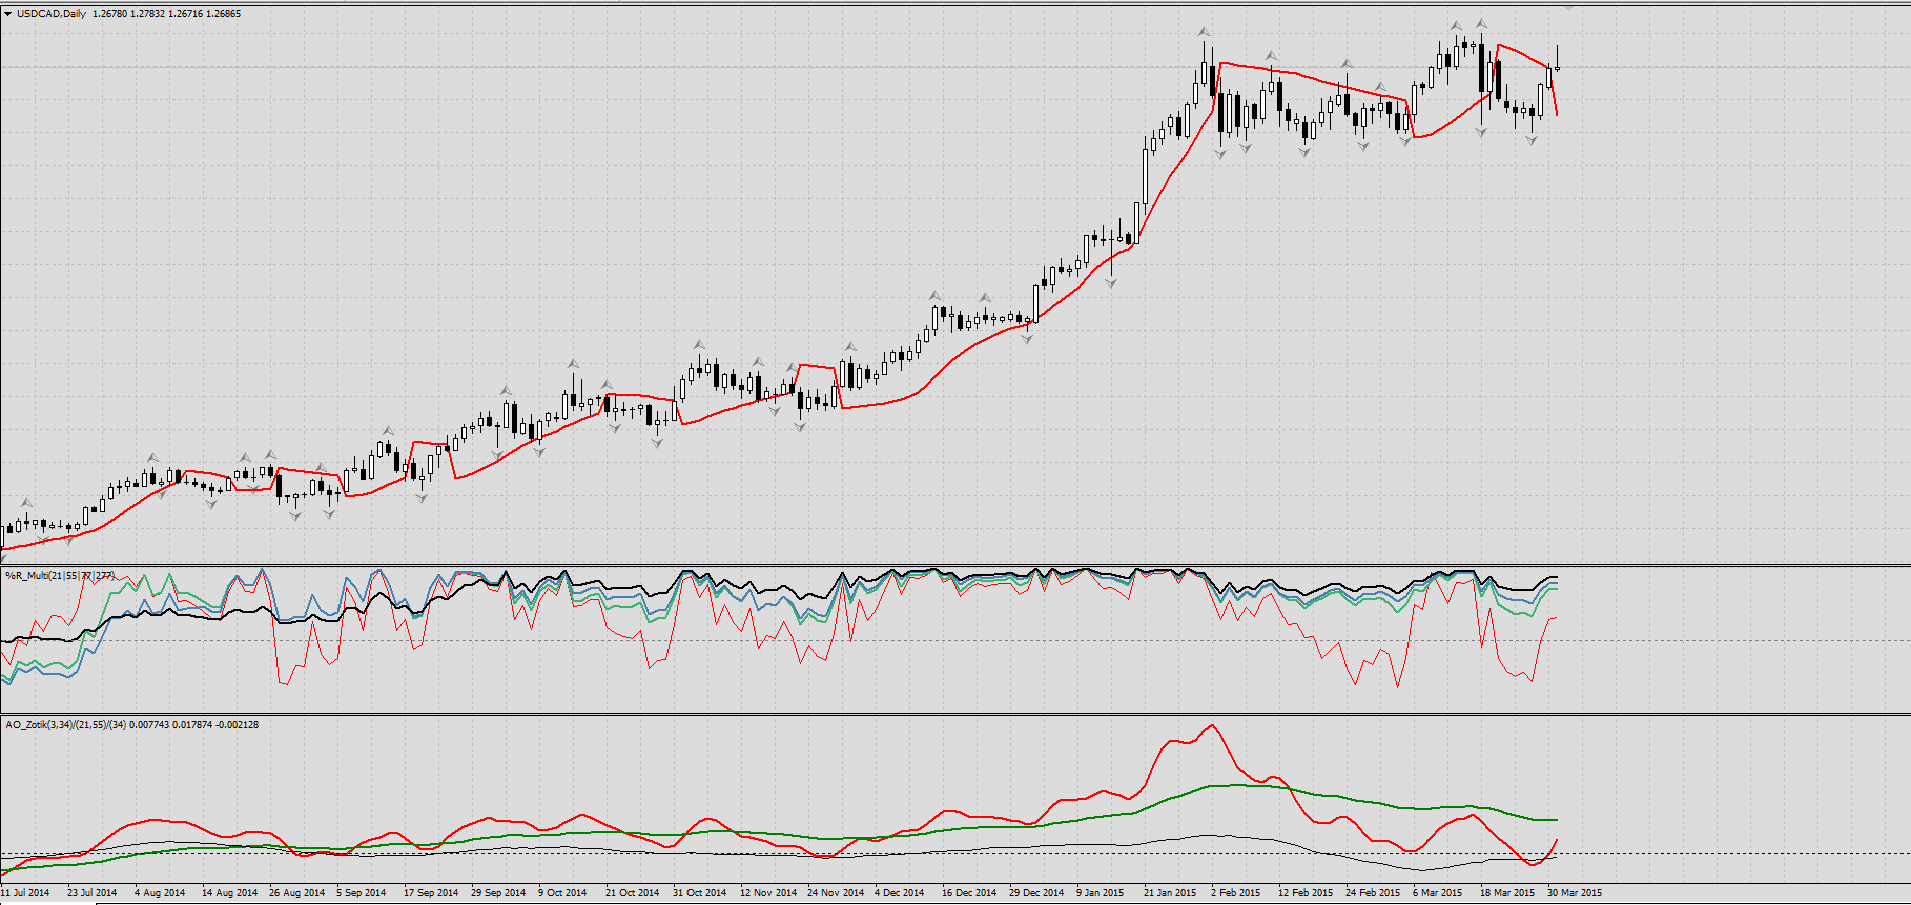Click the 4 Dec 2014 date label
Image resolution: width=1911 pixels, height=905 pixels.
click(899, 893)
